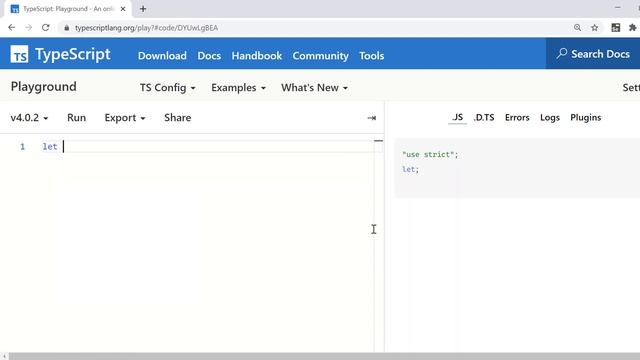Open the Logs tab

(x=550, y=118)
